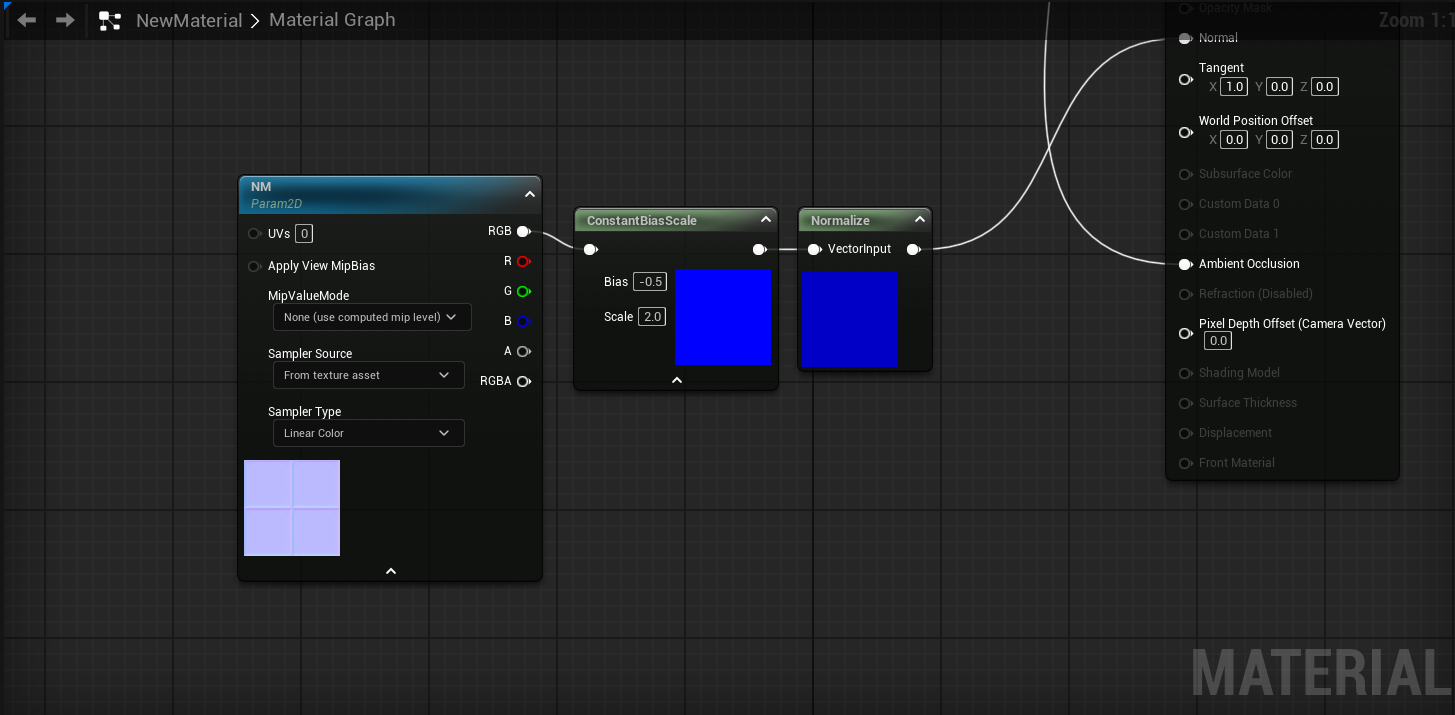
Task: Collapse the NM node preview with bottom chevron
Action: [391, 571]
